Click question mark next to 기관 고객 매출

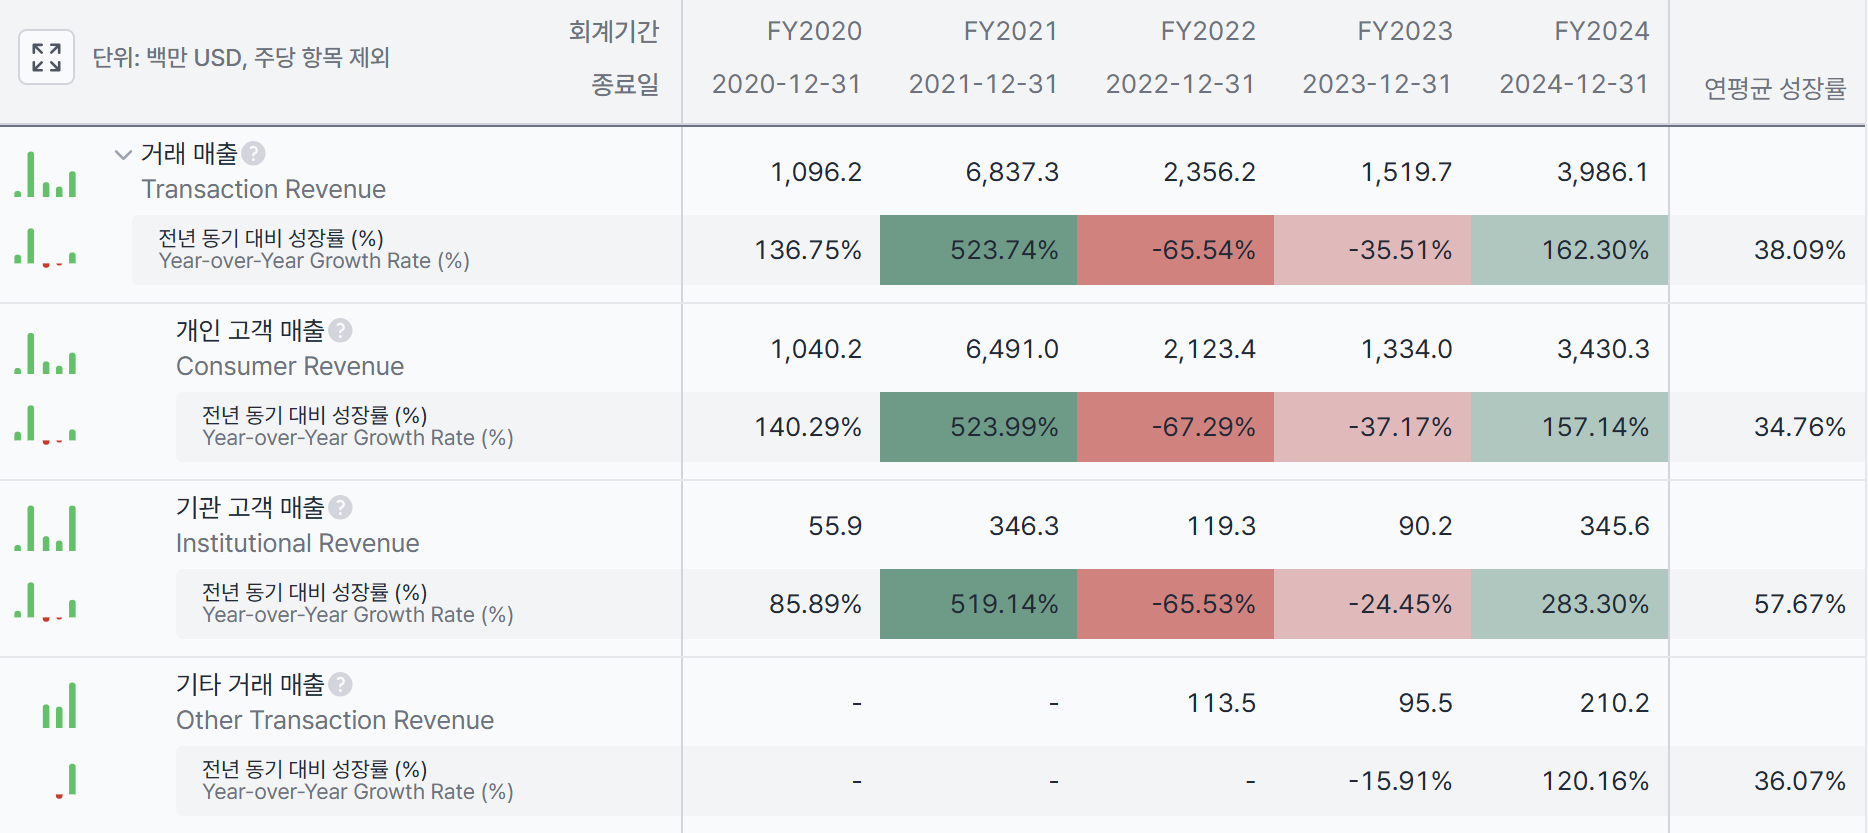[x=341, y=507]
